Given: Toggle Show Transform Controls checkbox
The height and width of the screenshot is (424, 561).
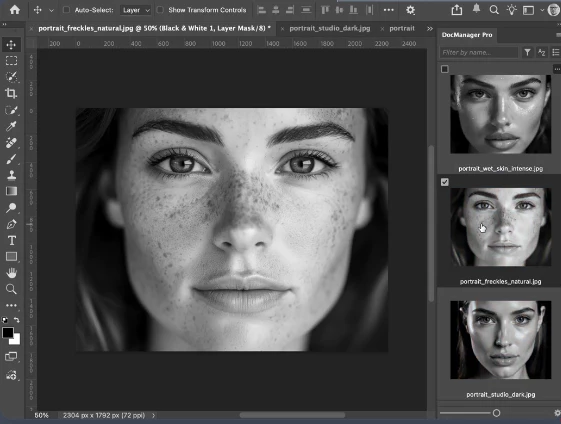Looking at the screenshot, I should coord(160,10).
